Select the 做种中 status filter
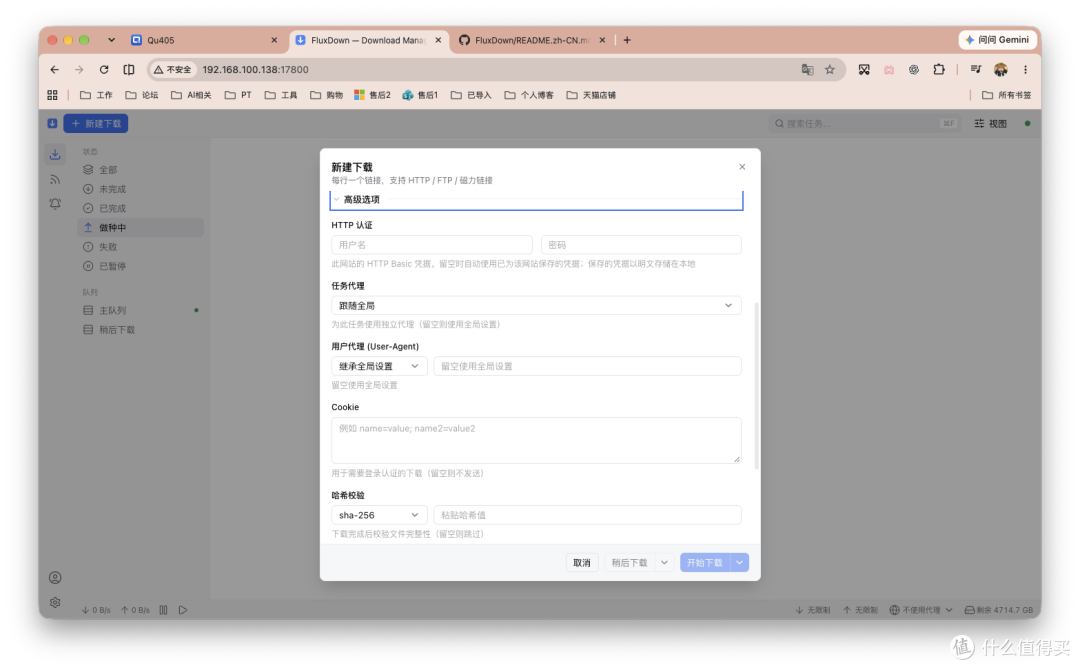The image size is (1080, 670). point(141,227)
